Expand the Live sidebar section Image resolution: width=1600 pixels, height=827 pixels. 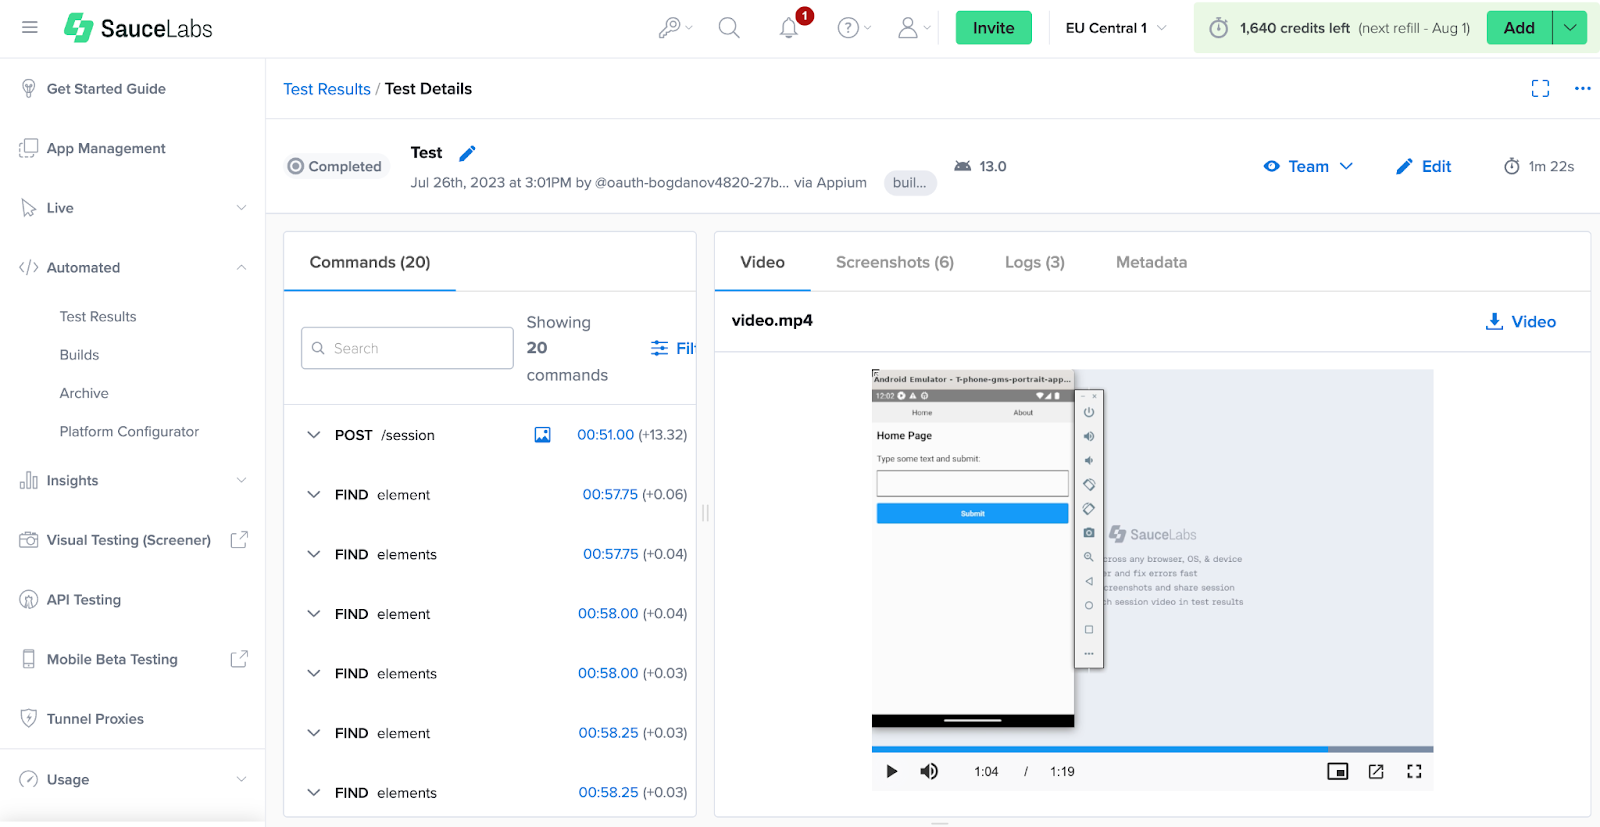132,208
